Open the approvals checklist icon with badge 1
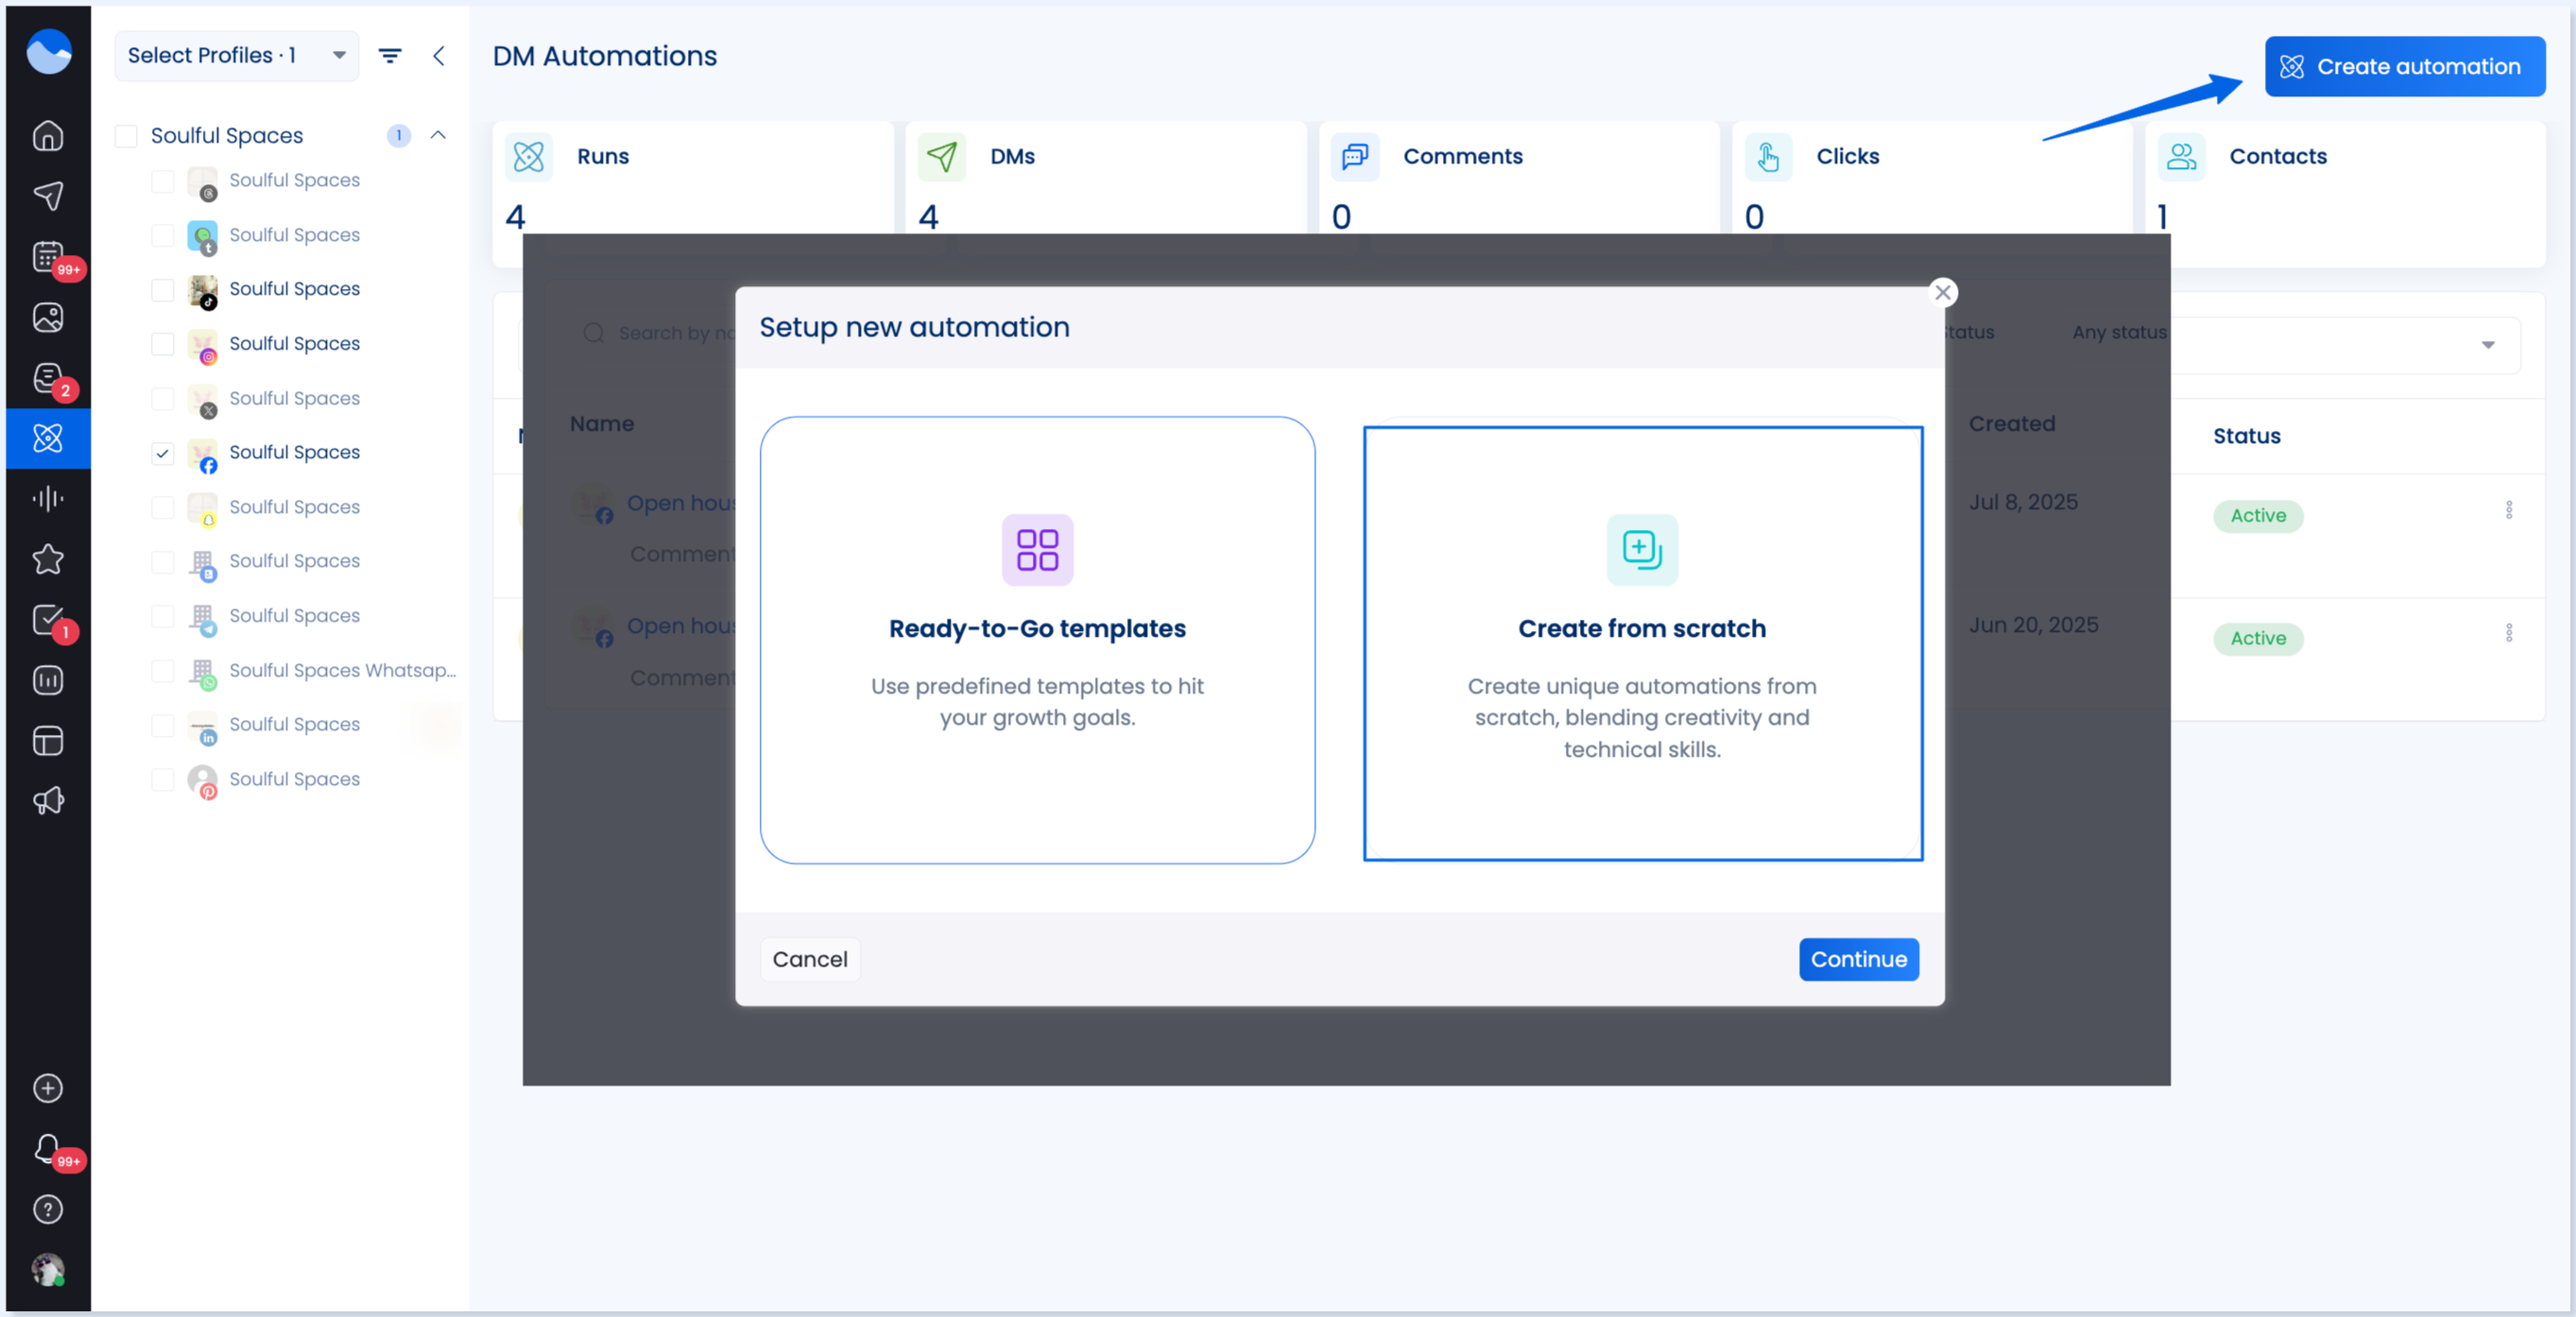Viewport: 2576px width, 1317px height. (48, 620)
